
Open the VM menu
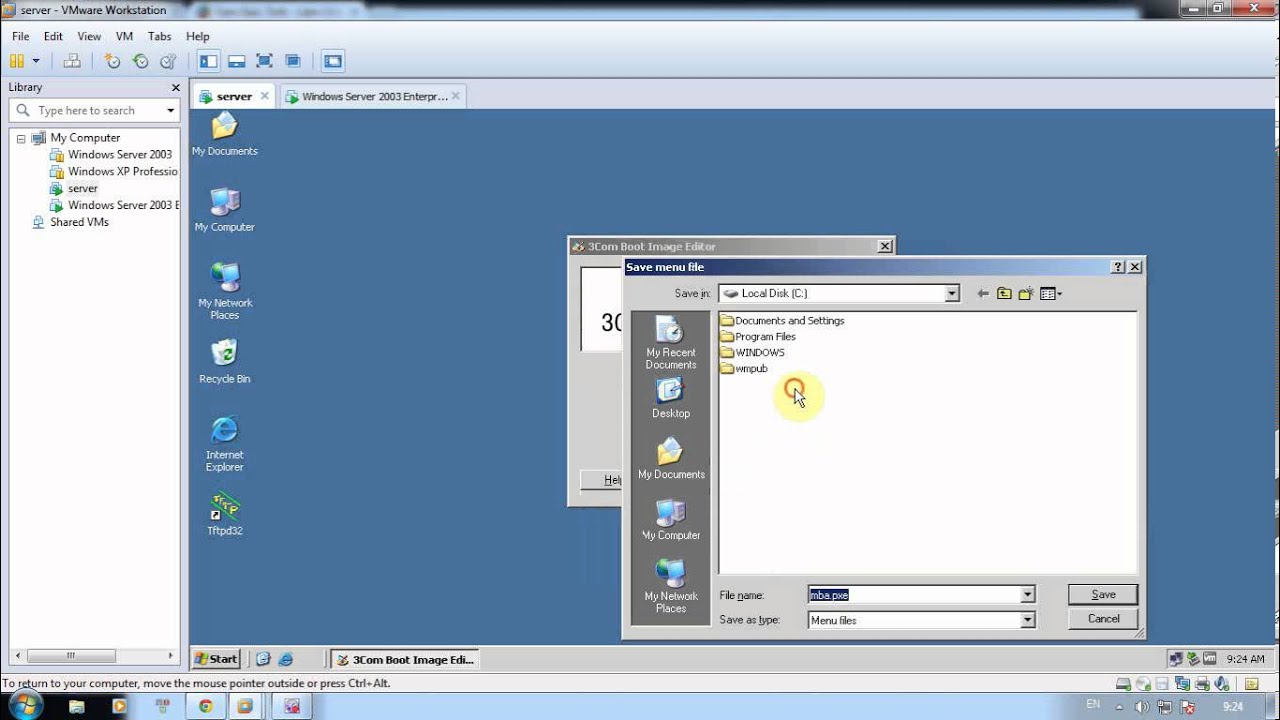point(124,36)
